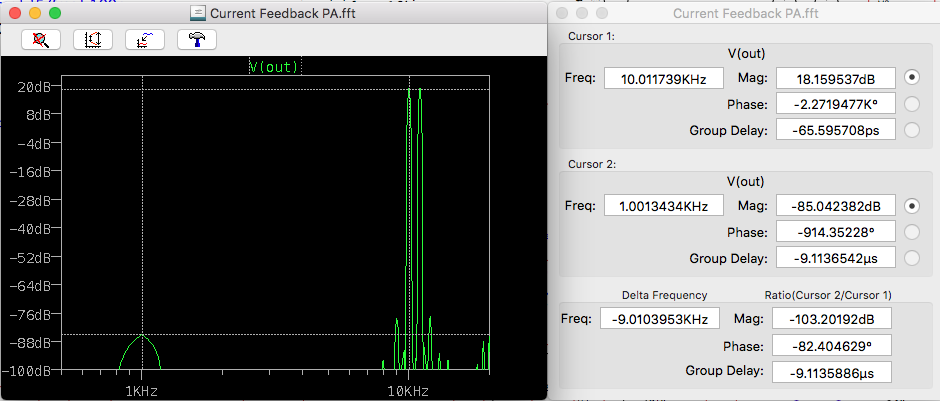Click the Cursor 2 section heading
940x401 pixels.
point(592,164)
